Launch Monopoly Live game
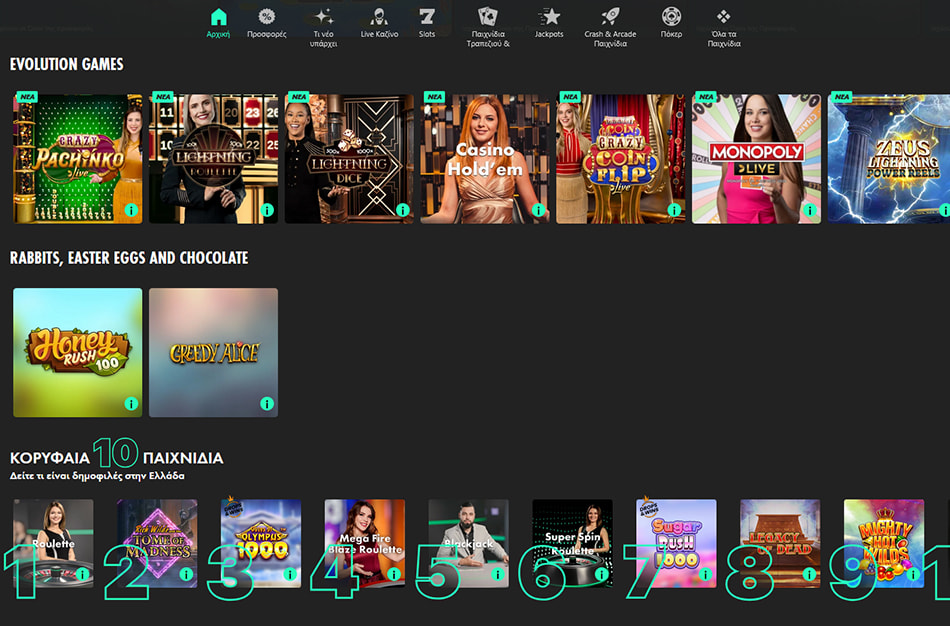 (756, 159)
